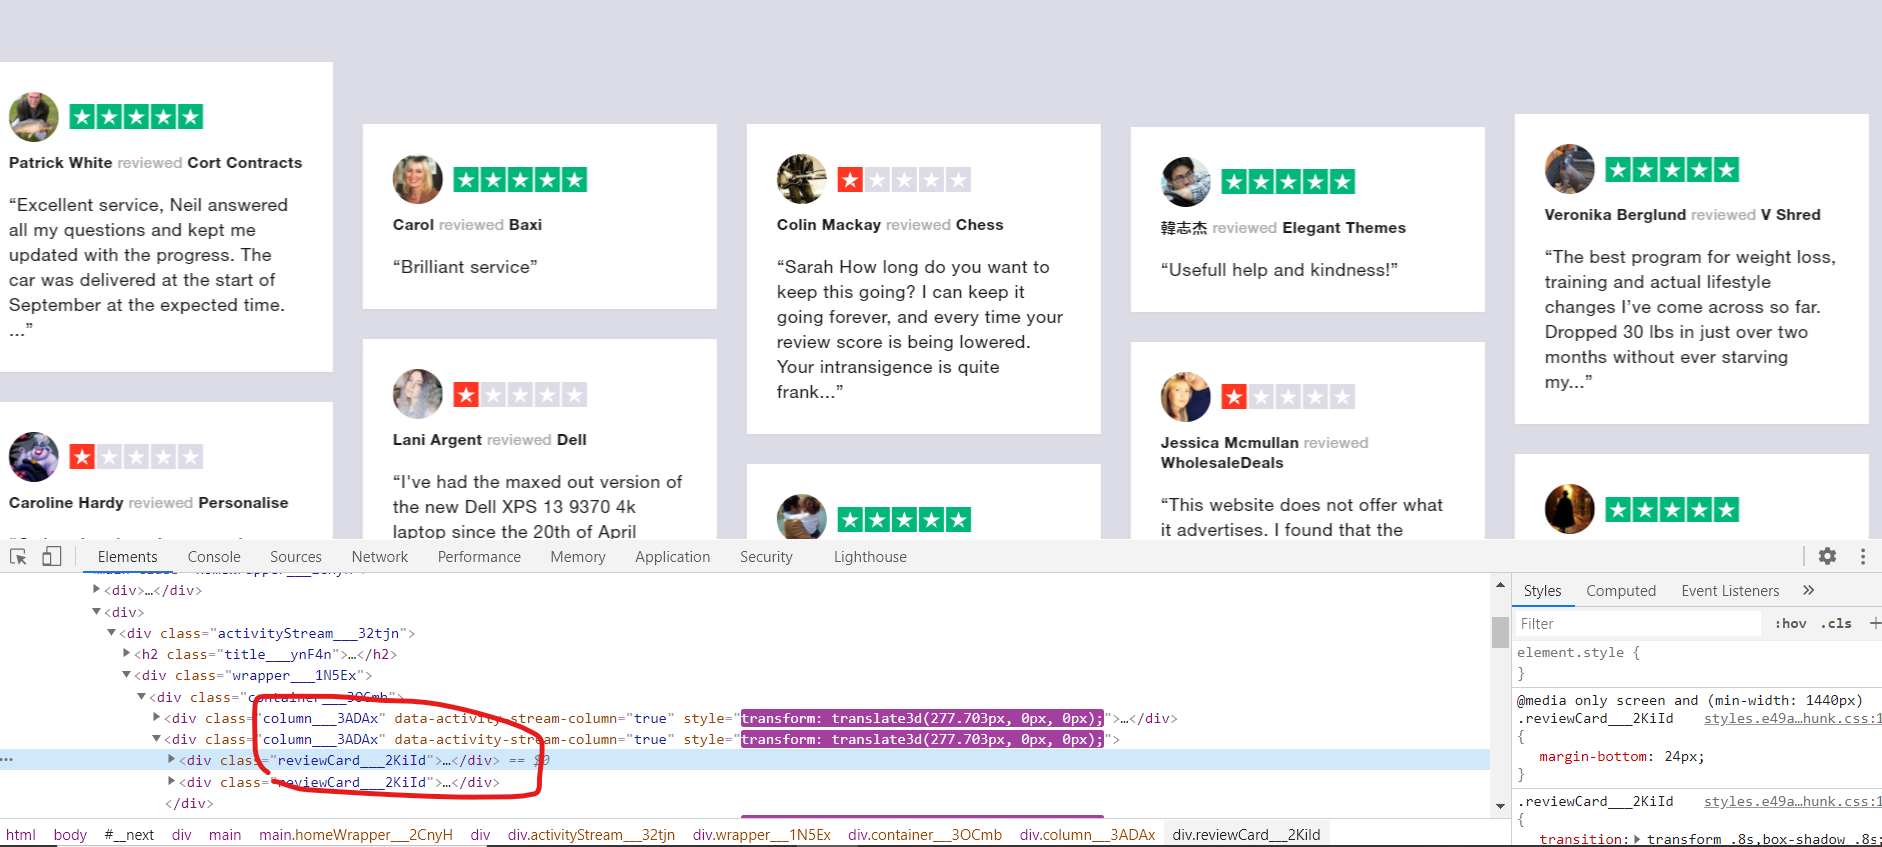
Task: Open the Application tab
Action: pos(673,557)
